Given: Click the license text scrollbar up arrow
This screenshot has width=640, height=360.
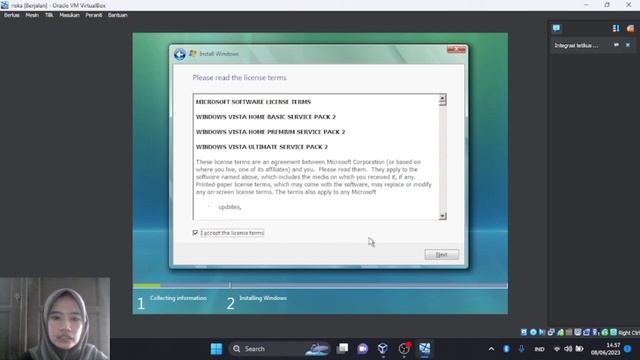Looking at the screenshot, I should (x=442, y=98).
